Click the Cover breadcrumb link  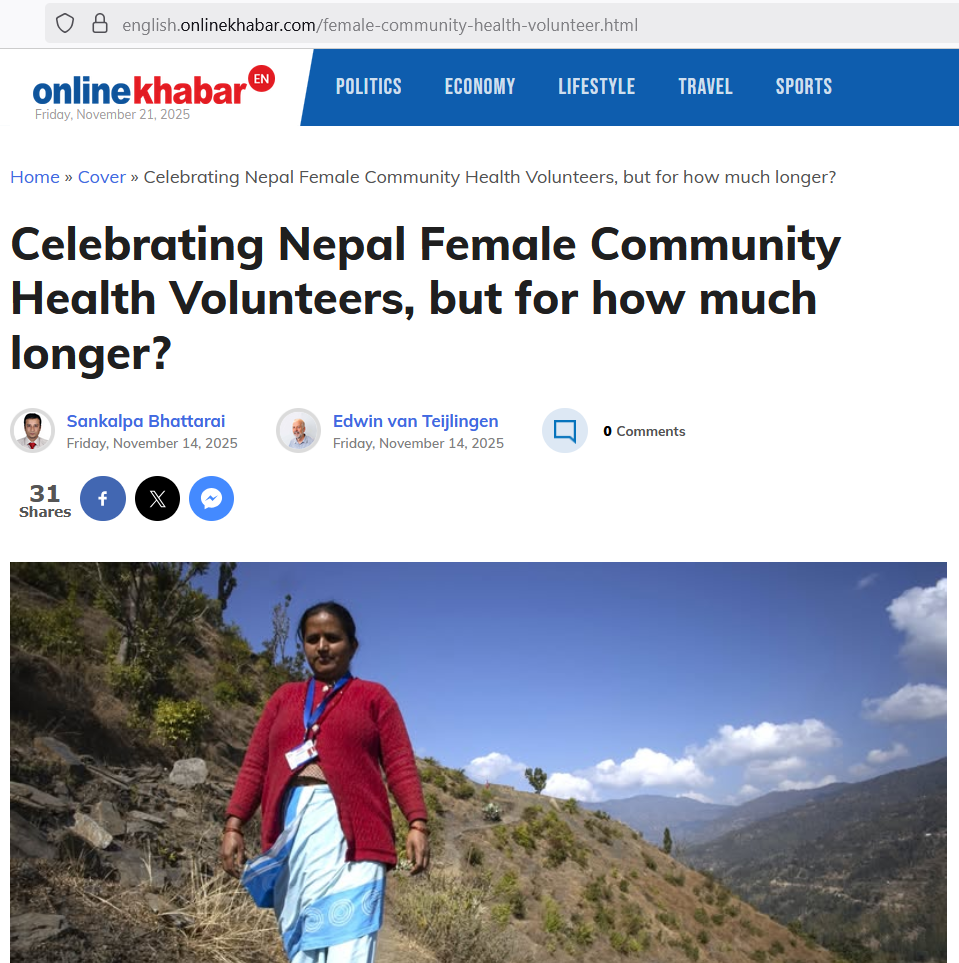[102, 177]
